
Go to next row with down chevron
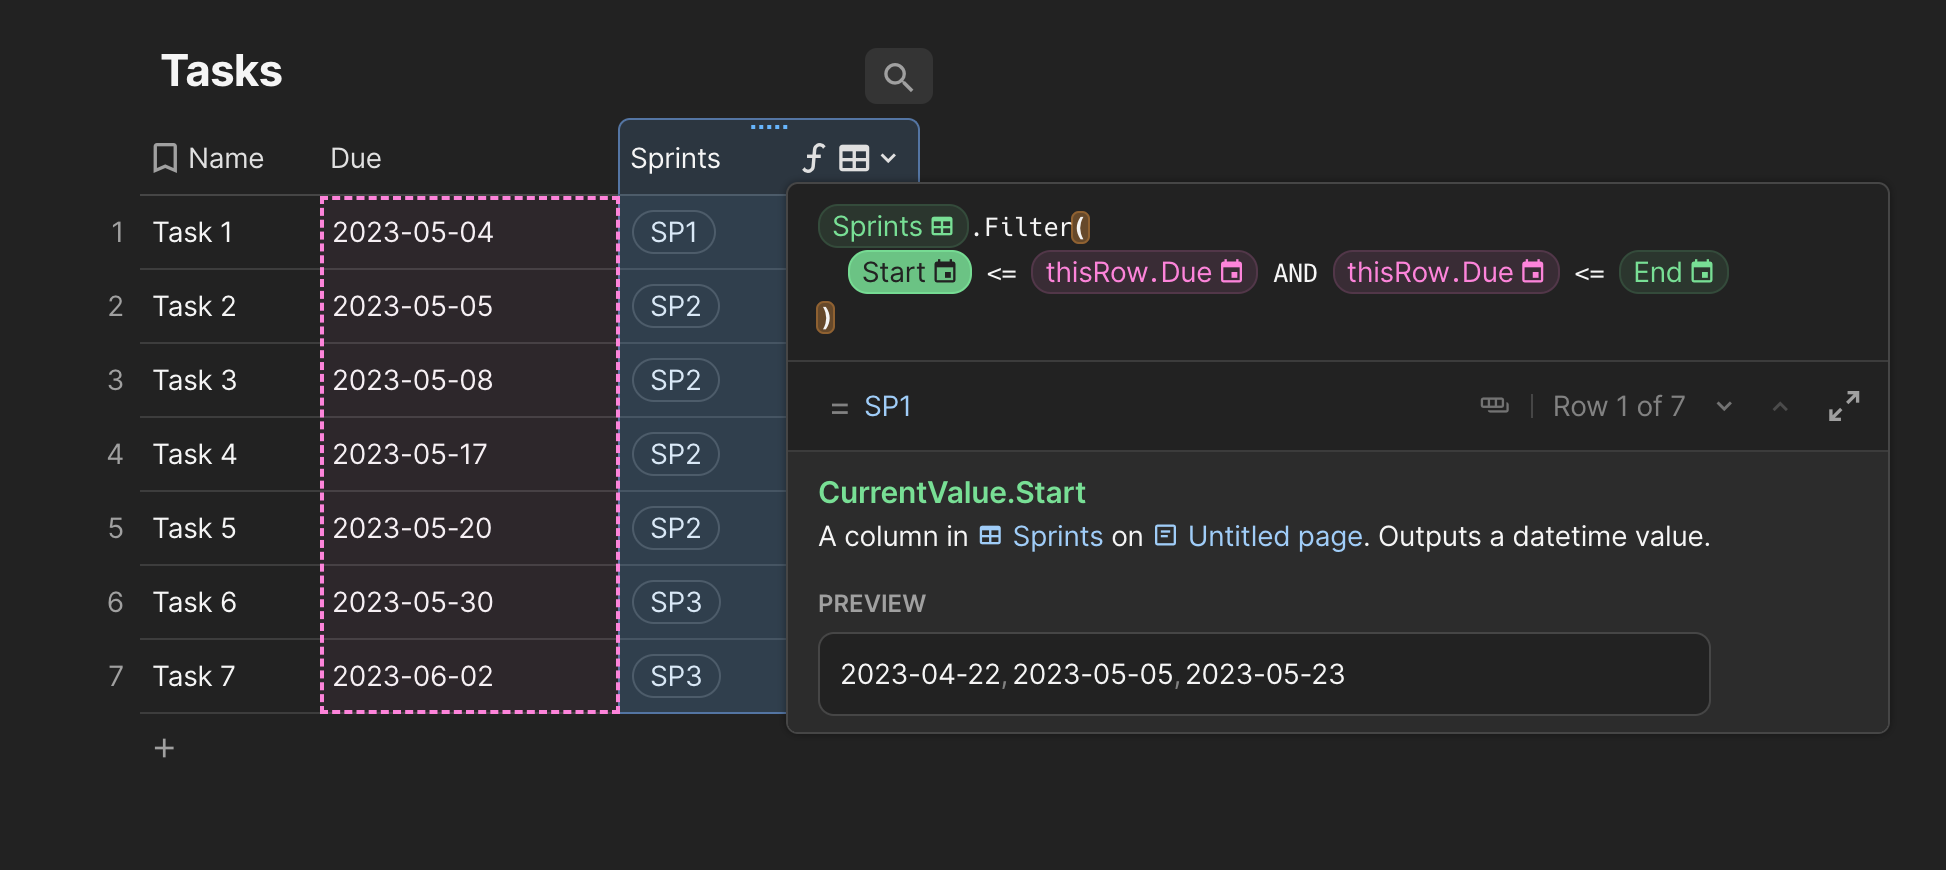click(1724, 406)
